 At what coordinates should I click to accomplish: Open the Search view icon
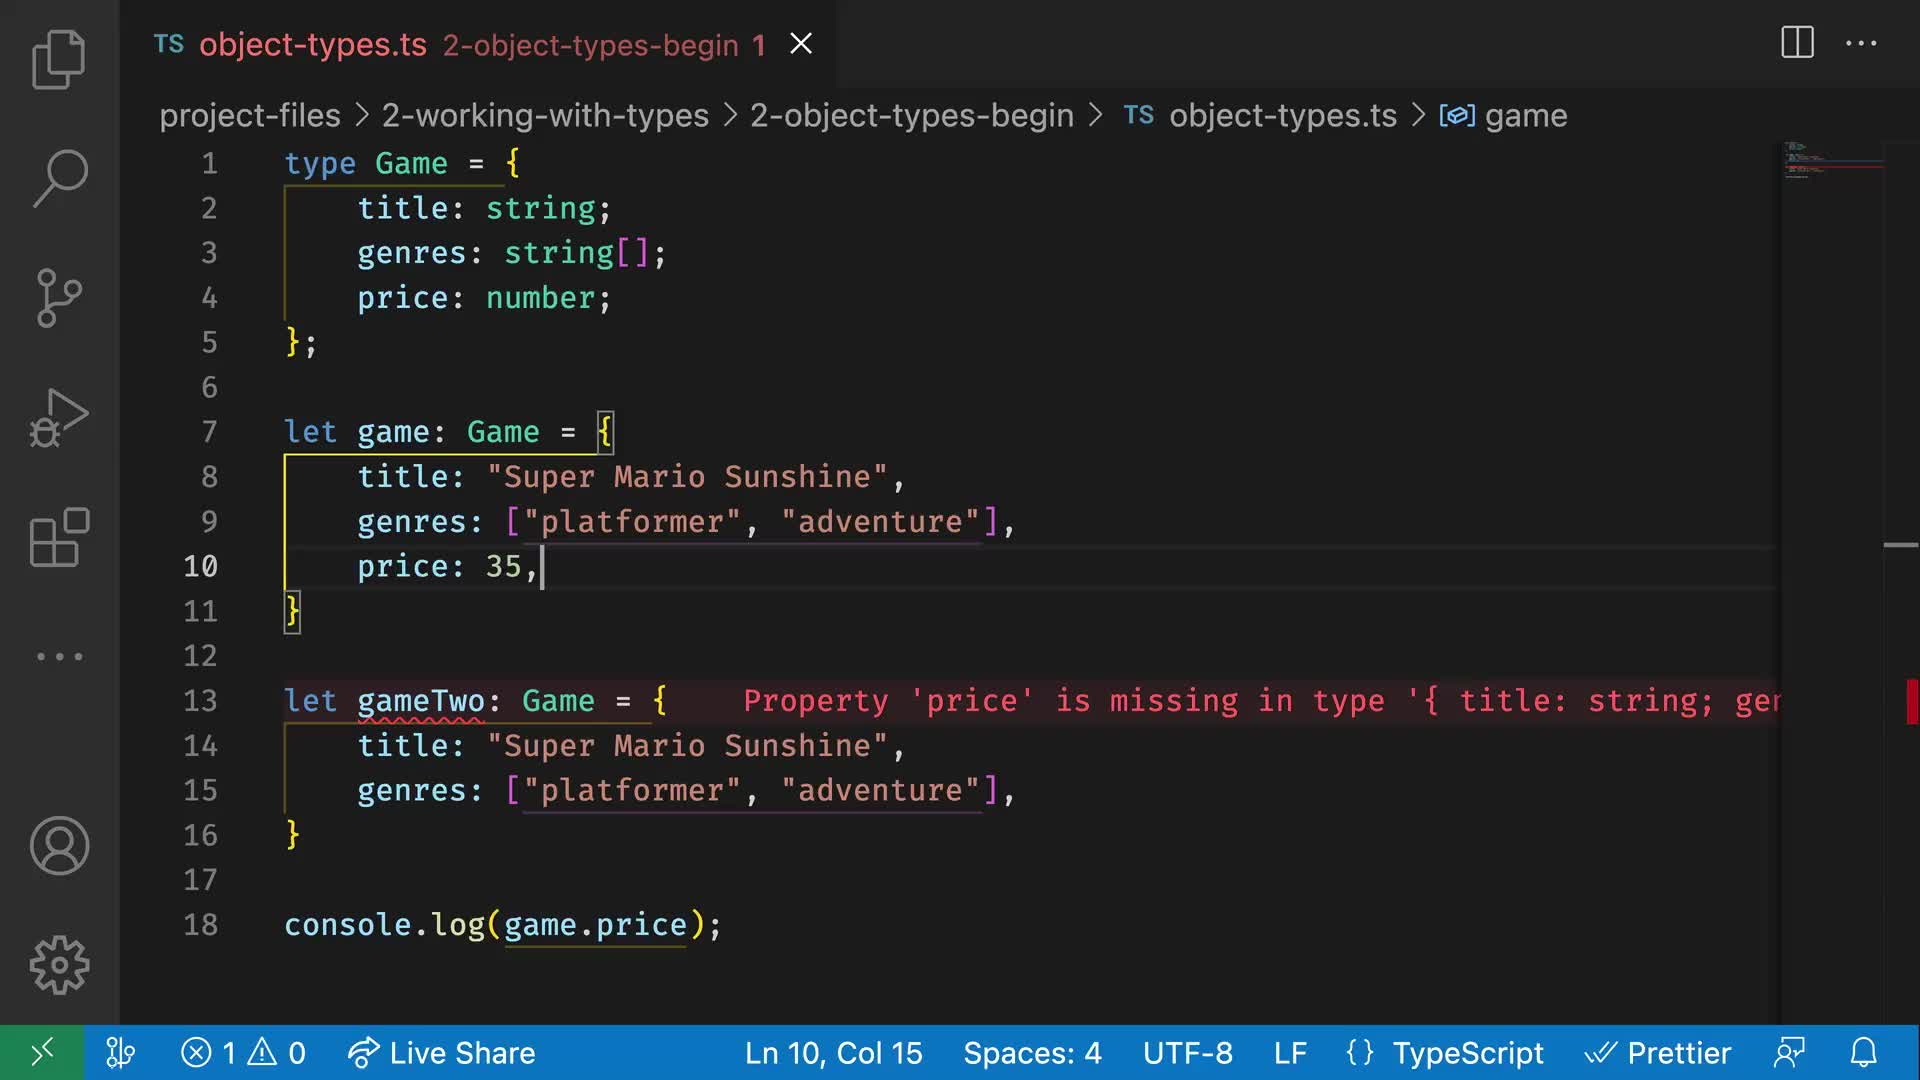point(59,178)
